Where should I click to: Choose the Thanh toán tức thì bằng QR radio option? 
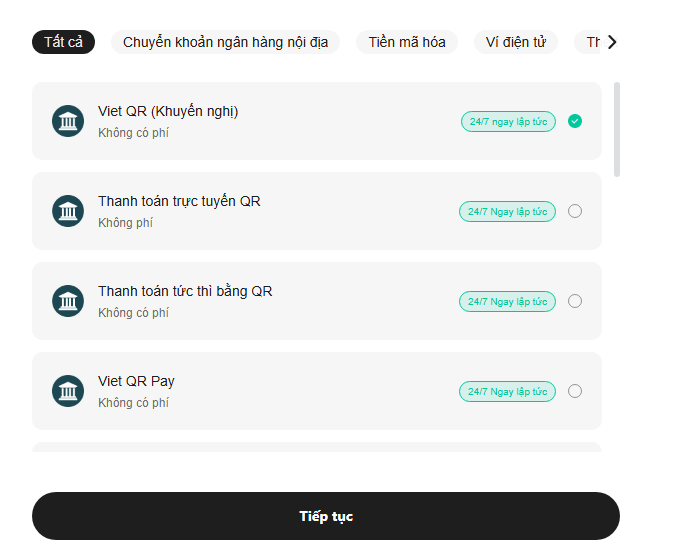click(575, 301)
